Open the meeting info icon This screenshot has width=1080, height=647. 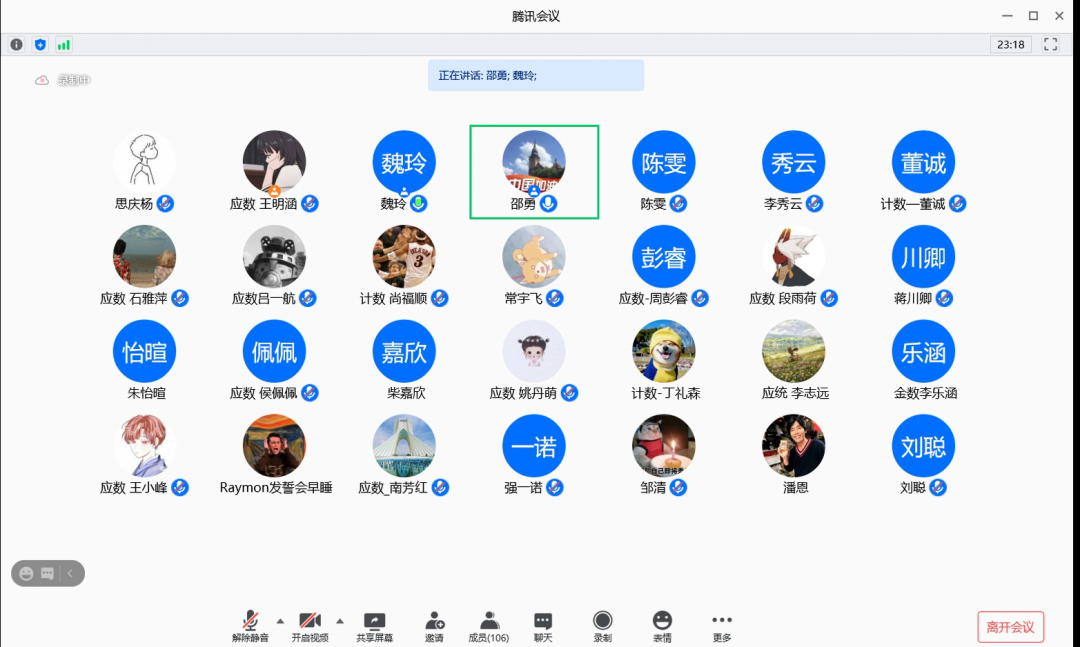(x=16, y=45)
